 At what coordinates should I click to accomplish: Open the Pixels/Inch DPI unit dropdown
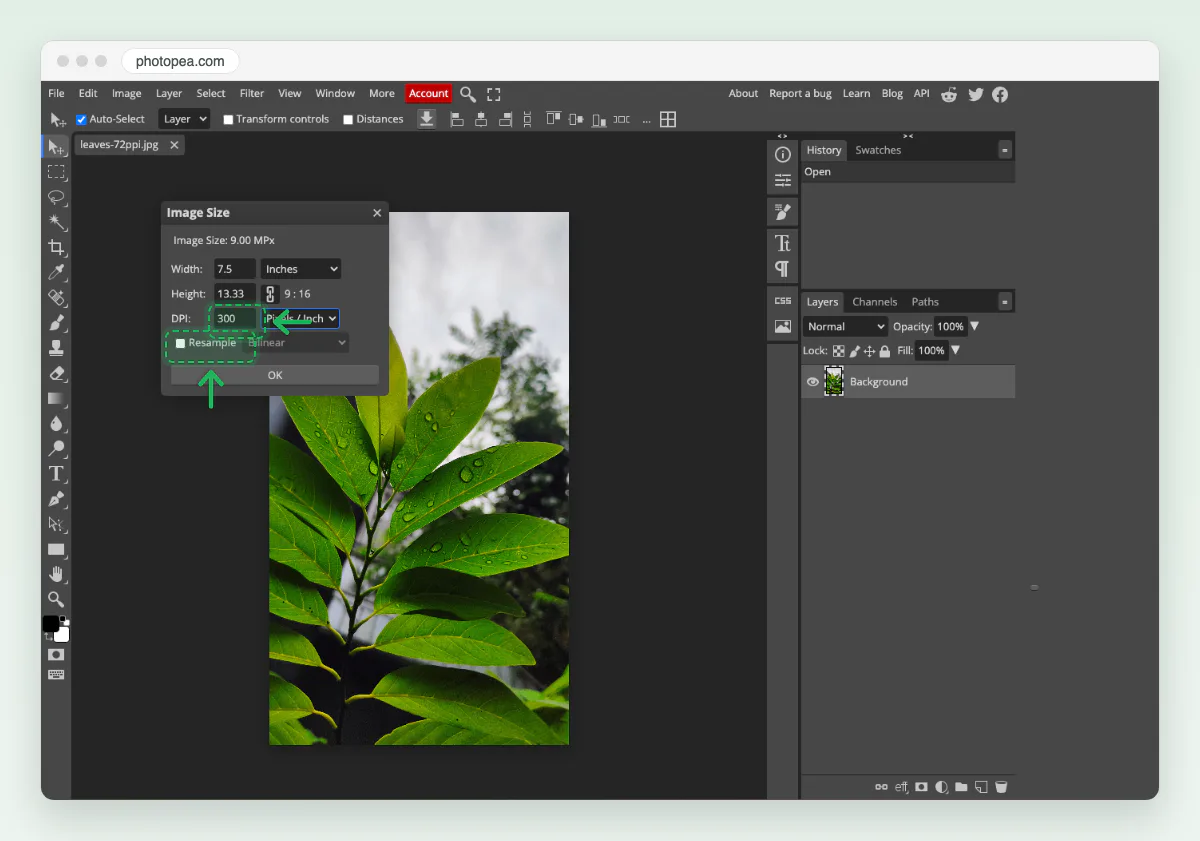303,319
